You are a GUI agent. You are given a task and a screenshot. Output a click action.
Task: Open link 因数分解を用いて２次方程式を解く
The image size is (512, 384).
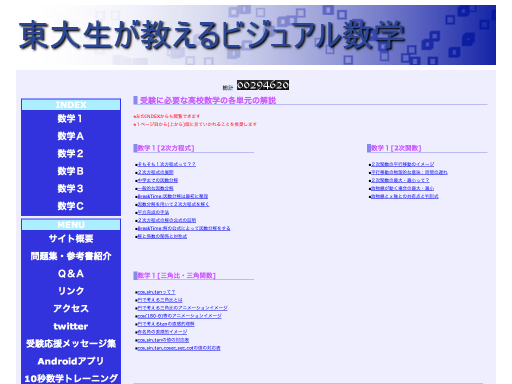click(173, 204)
